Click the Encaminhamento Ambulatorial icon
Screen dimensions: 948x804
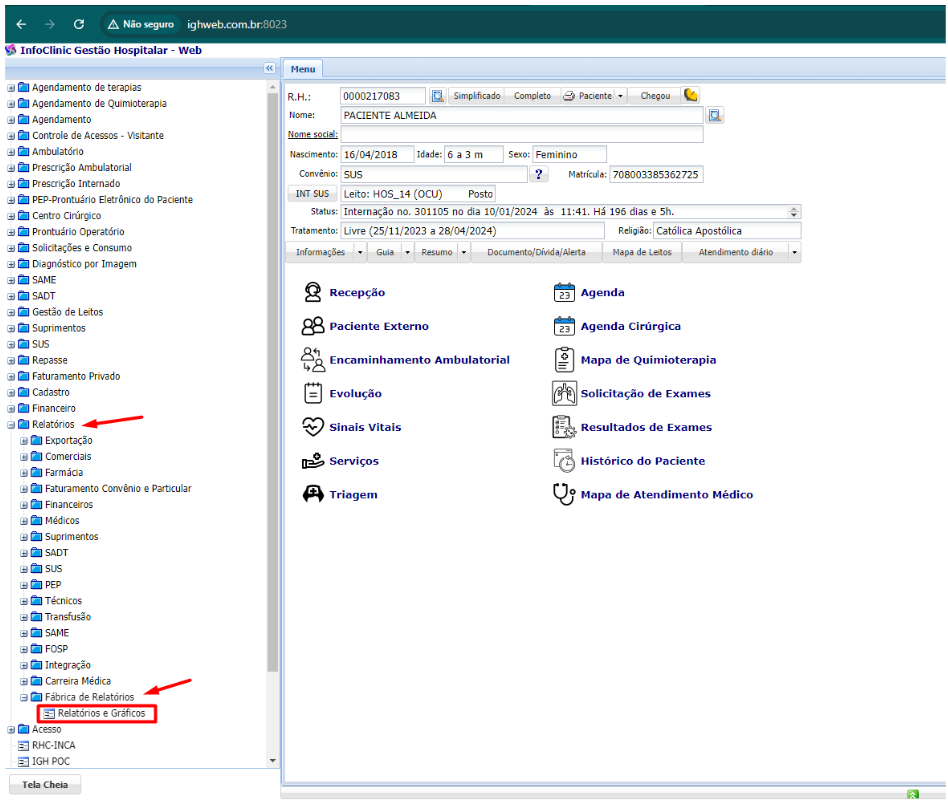tap(313, 360)
